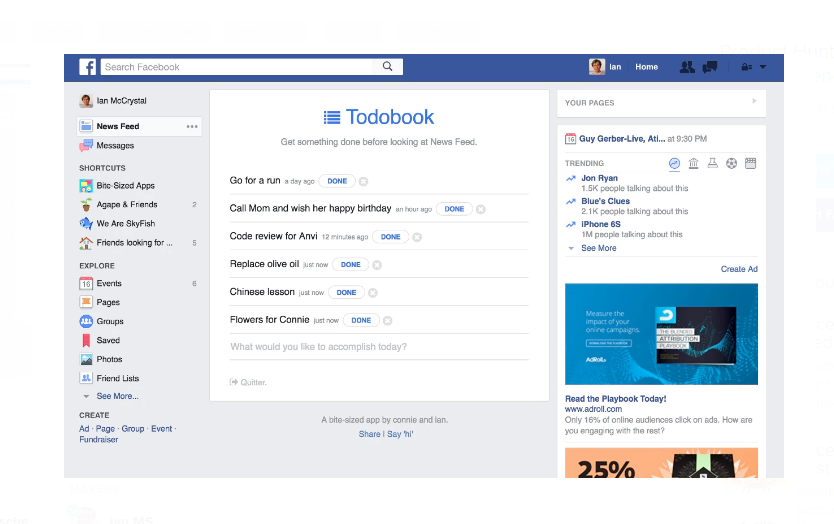Click Say 'hi' link
The image size is (834, 524).
(400, 434)
